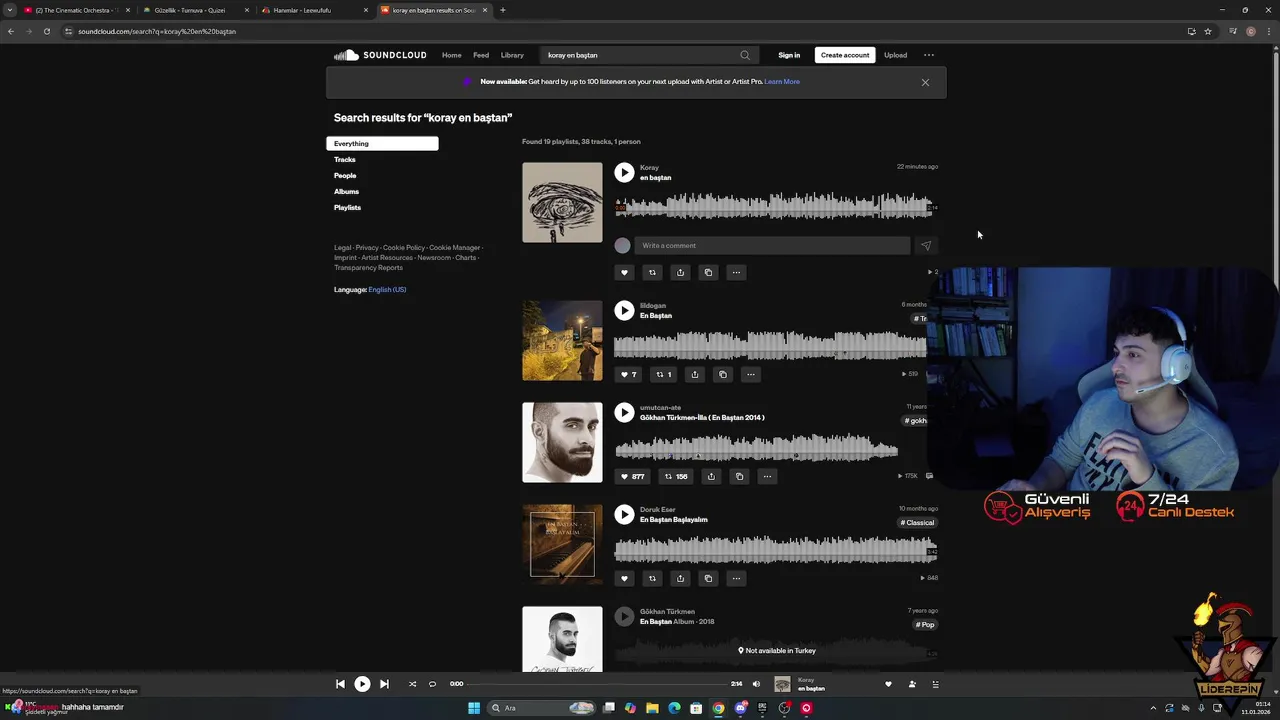The image size is (1280, 720).
Task: Copy link for ildogan's track
Action: point(723,374)
